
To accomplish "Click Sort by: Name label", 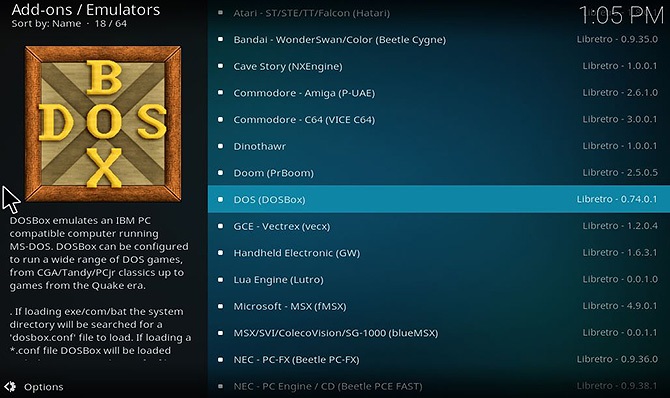I will point(46,24).
